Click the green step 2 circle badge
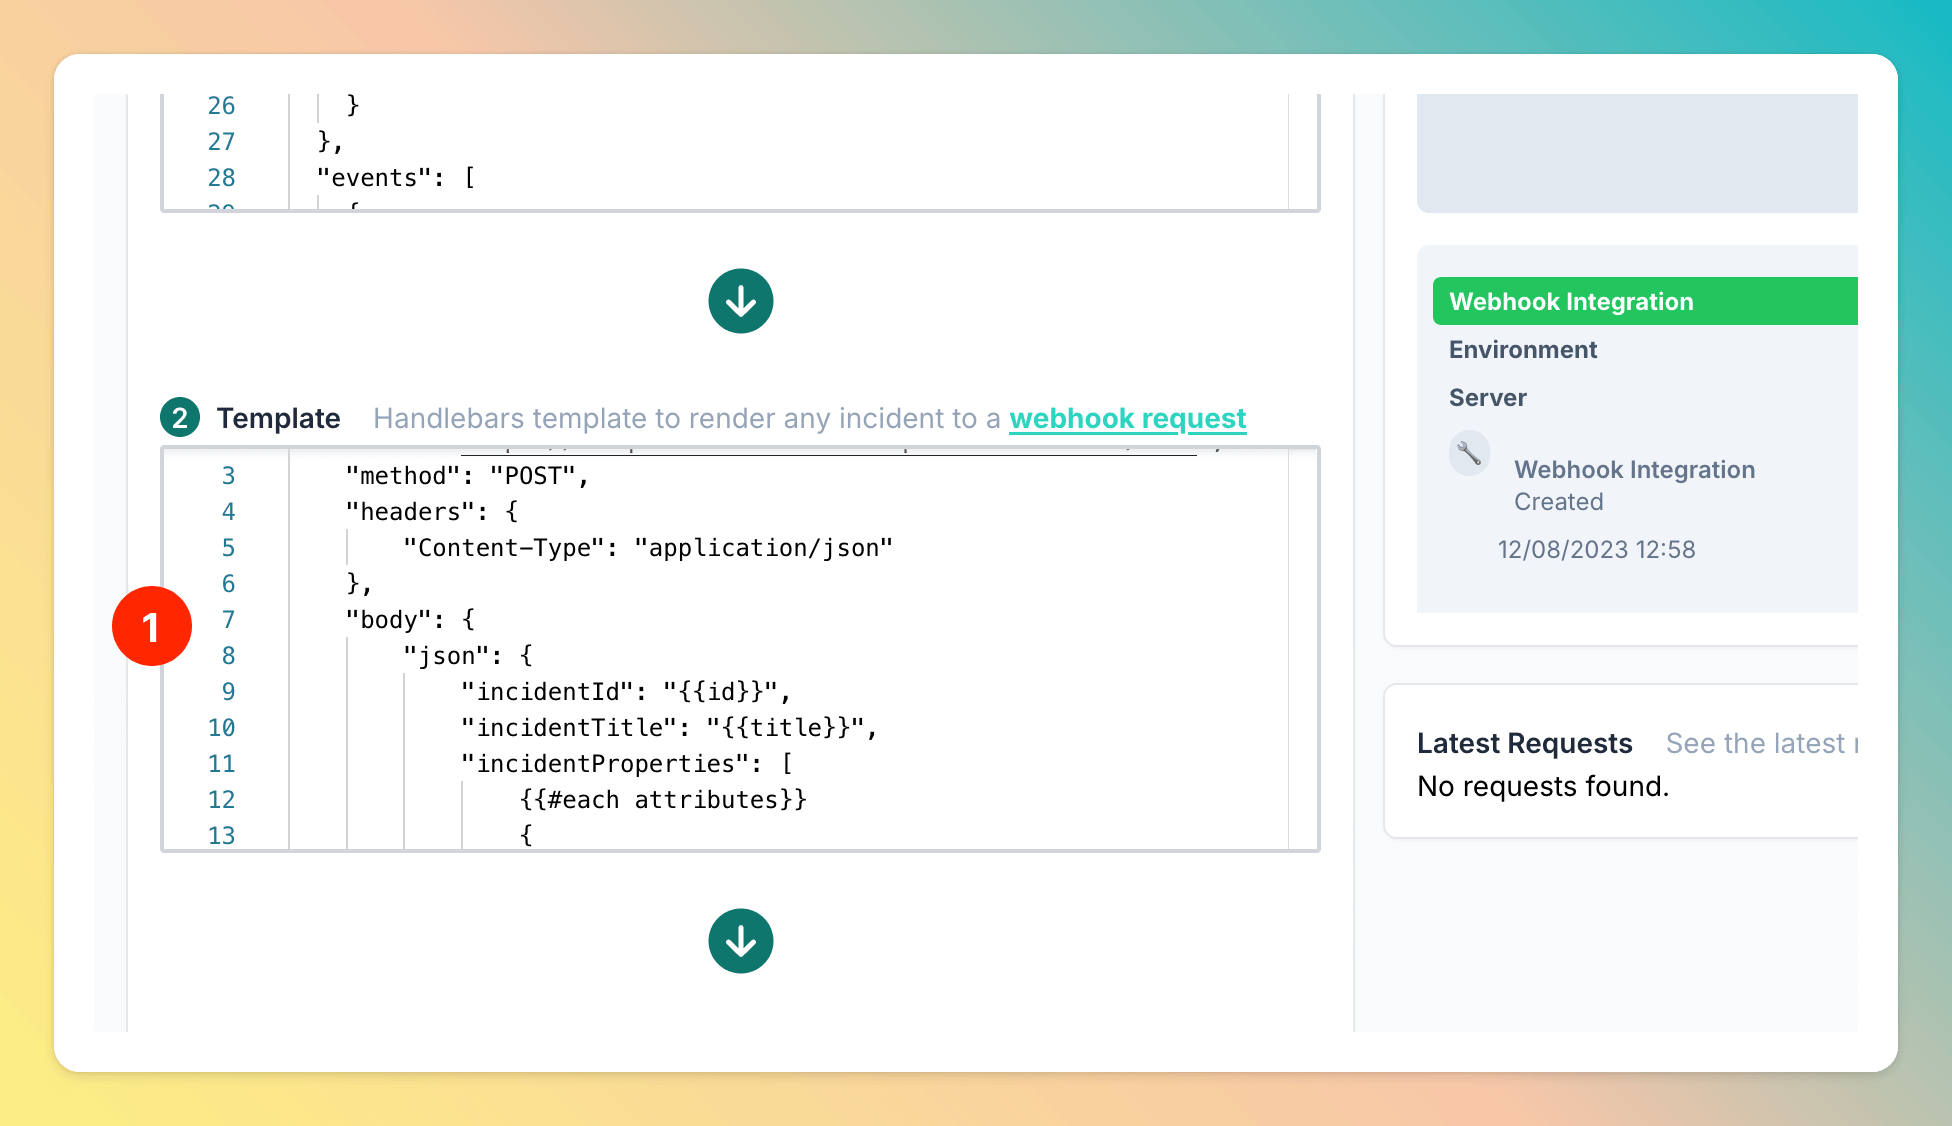The height and width of the screenshot is (1126, 1952). [x=180, y=418]
